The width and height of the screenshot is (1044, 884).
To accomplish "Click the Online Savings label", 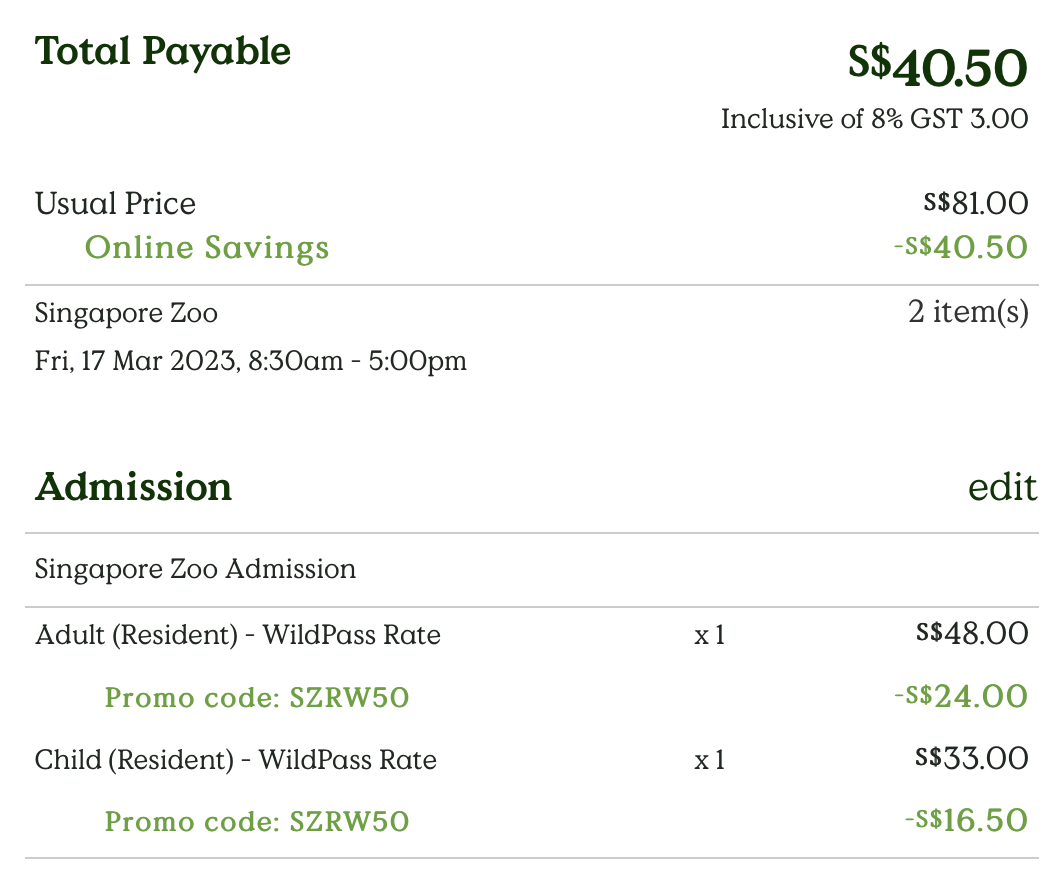I will pos(207,247).
